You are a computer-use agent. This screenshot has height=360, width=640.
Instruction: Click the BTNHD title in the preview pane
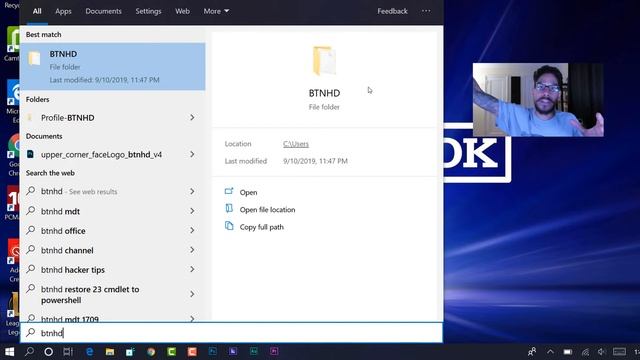324,93
